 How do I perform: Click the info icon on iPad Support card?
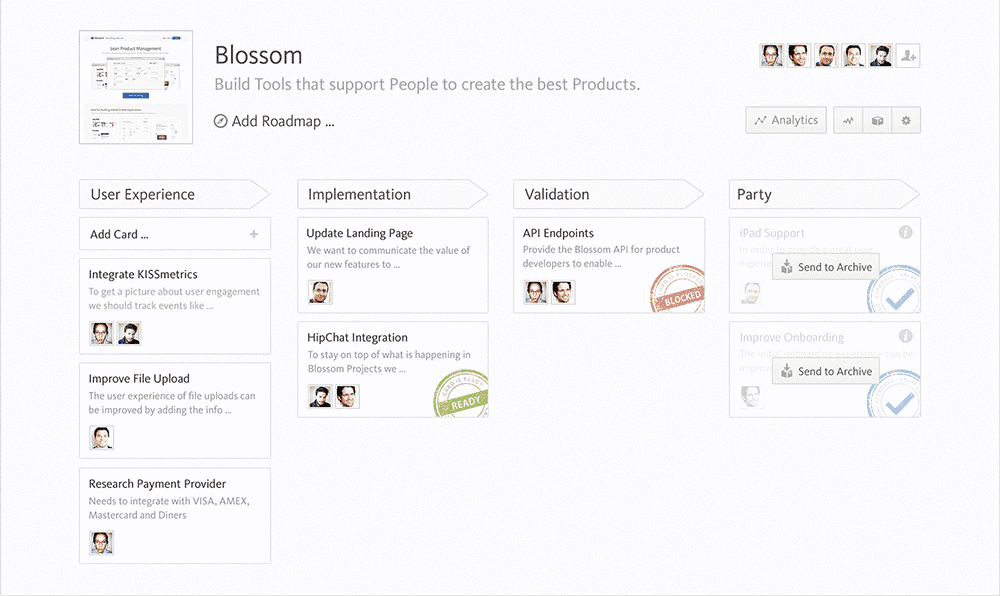[905, 232]
